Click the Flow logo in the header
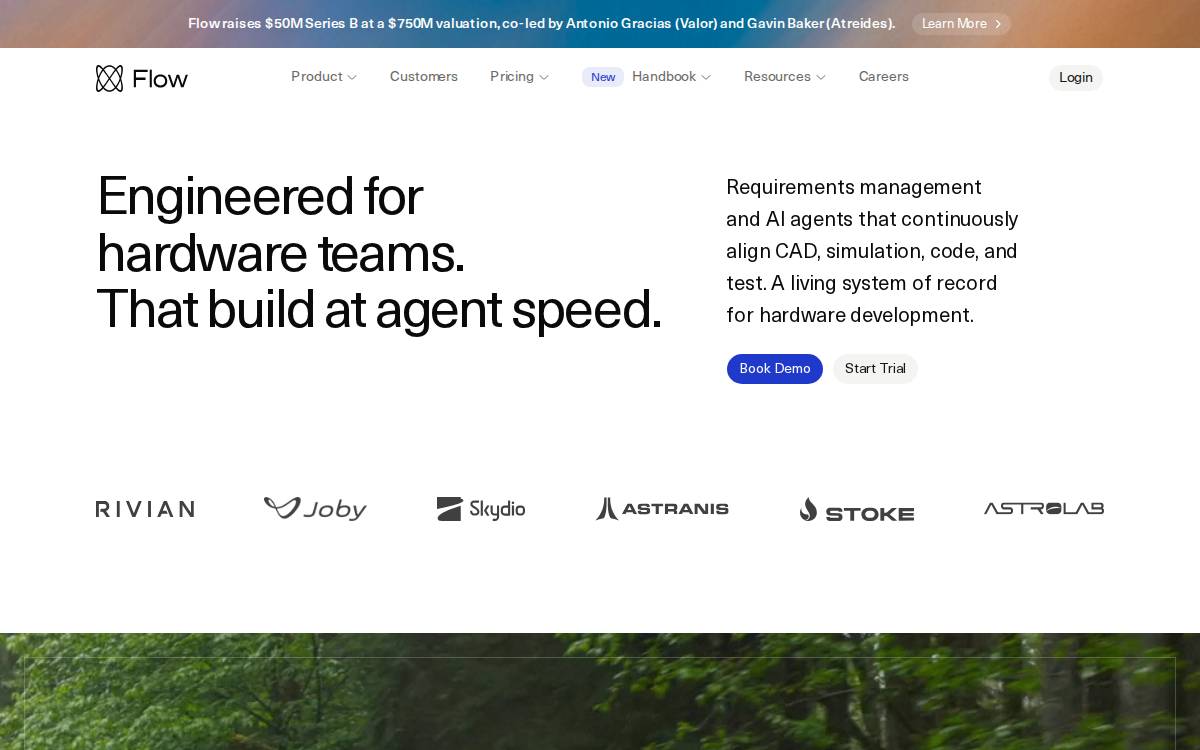The image size is (1200, 750). [141, 78]
